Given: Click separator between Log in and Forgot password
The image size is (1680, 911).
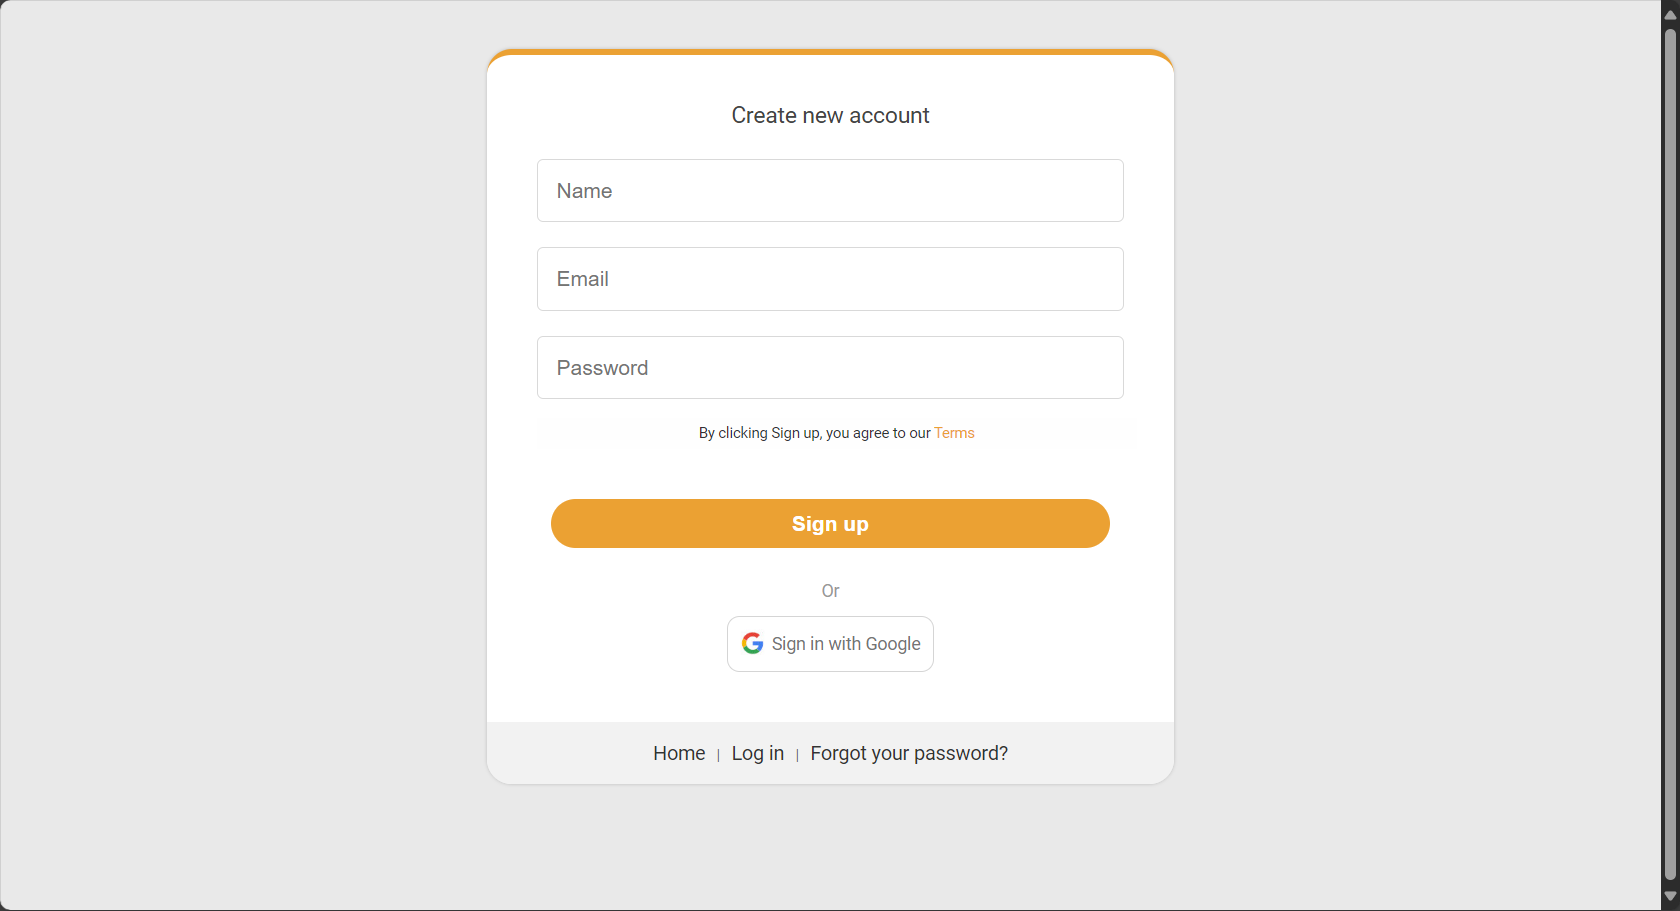Looking at the screenshot, I should 797,755.
